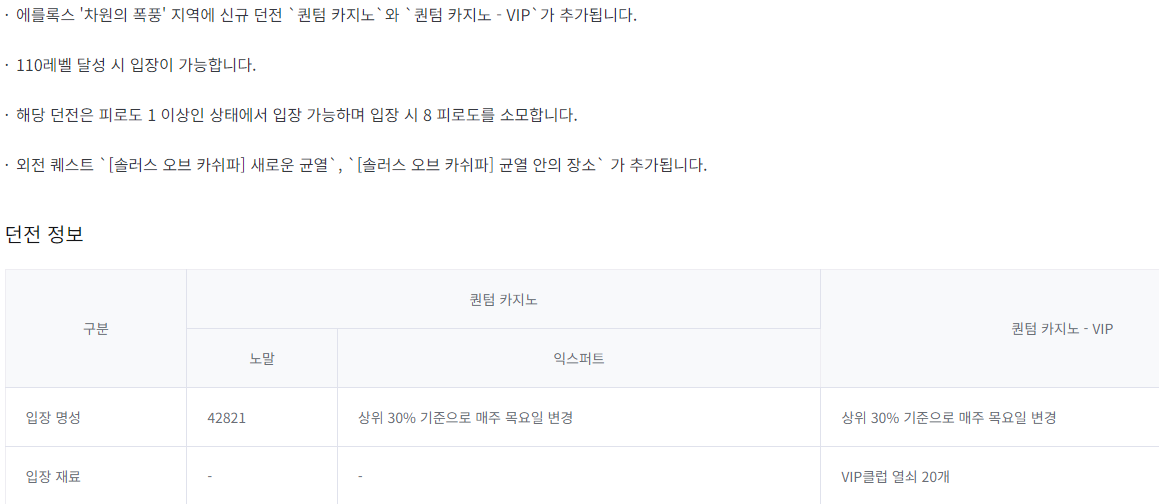The image size is (1159, 504).
Task: Click the '입장 명성' row label
Action: [x=53, y=417]
